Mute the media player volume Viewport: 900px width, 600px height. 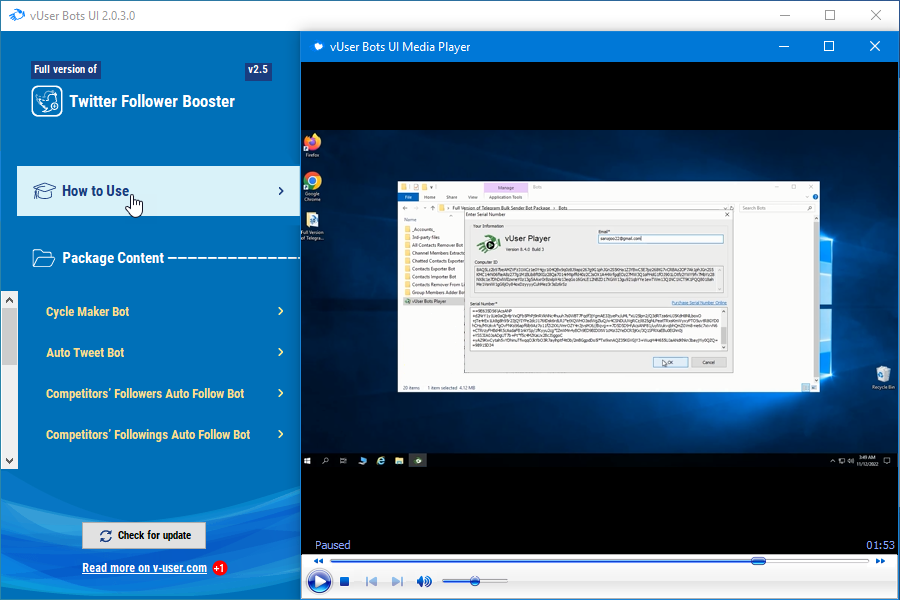(x=424, y=582)
